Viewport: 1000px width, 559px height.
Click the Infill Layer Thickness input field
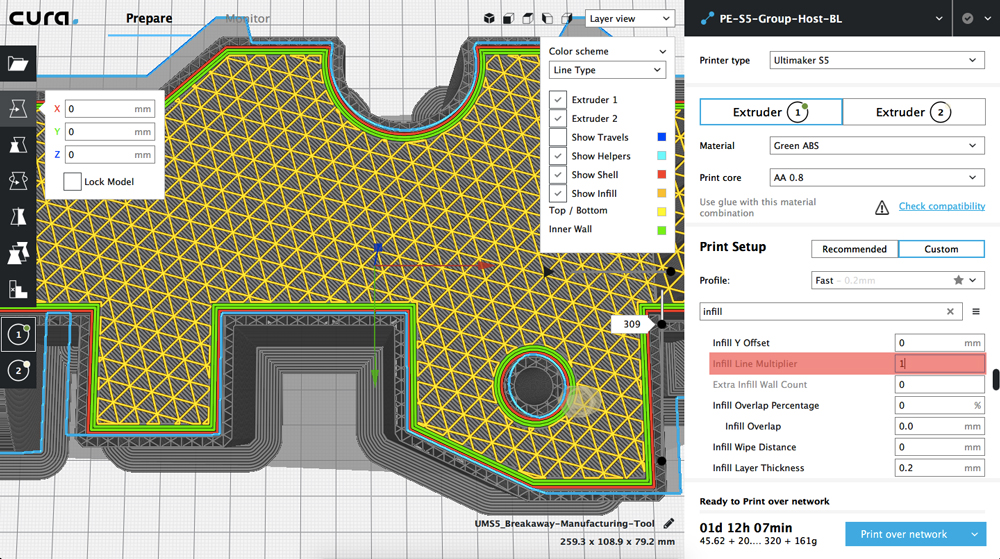(x=939, y=468)
